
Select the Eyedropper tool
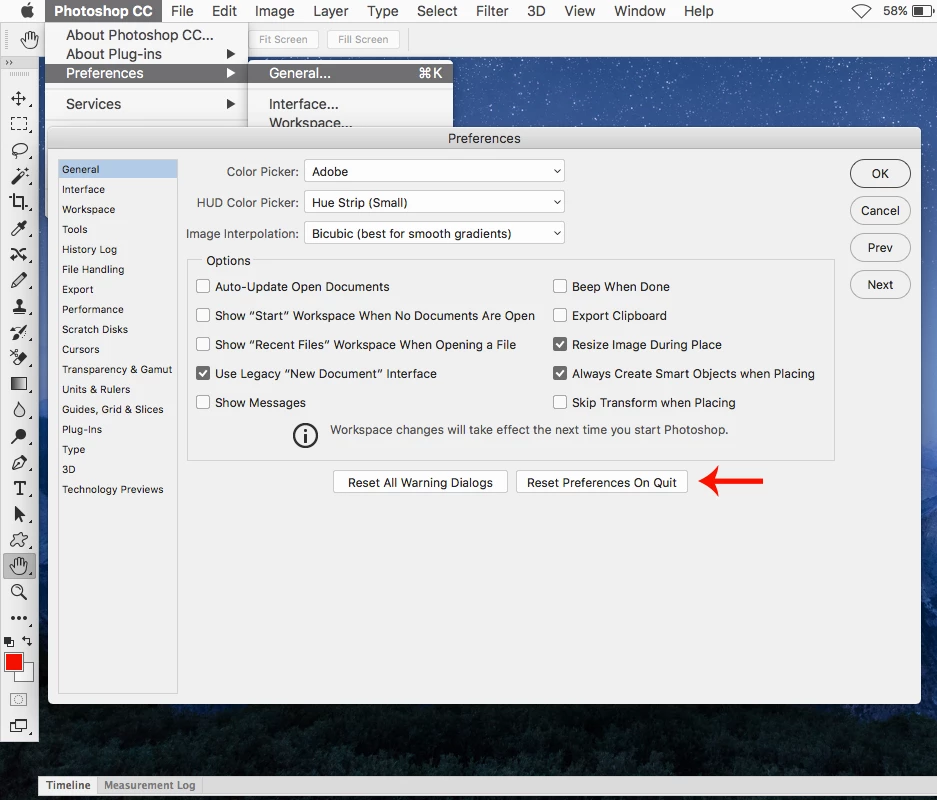click(x=19, y=228)
